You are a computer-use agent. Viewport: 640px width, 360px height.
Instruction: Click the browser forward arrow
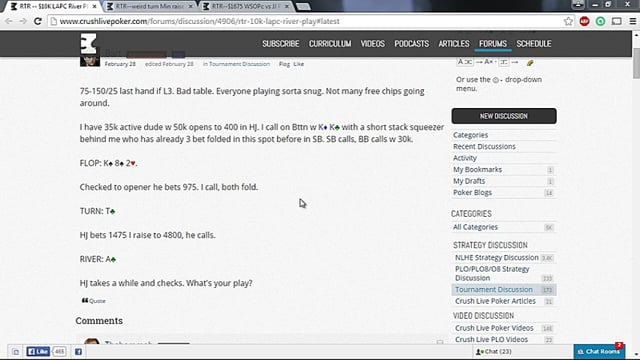pyautogui.click(x=23, y=21)
